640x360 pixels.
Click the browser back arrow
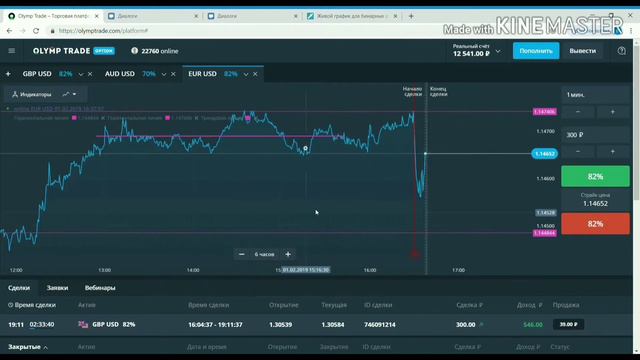point(9,31)
